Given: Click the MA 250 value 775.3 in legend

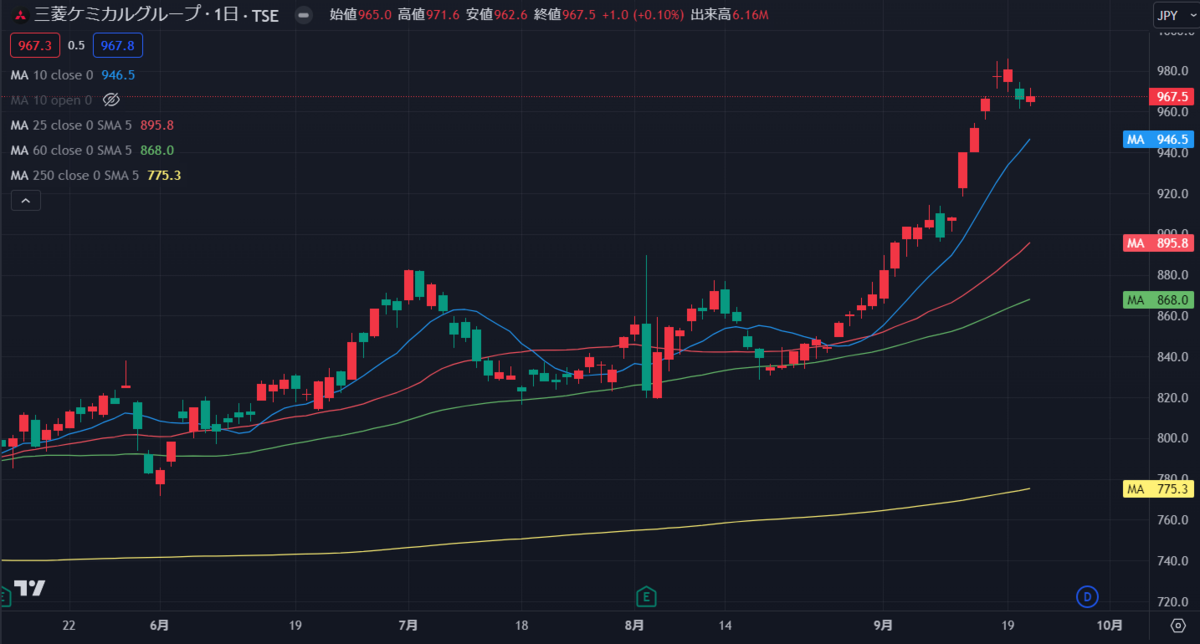Looking at the screenshot, I should 164,175.
